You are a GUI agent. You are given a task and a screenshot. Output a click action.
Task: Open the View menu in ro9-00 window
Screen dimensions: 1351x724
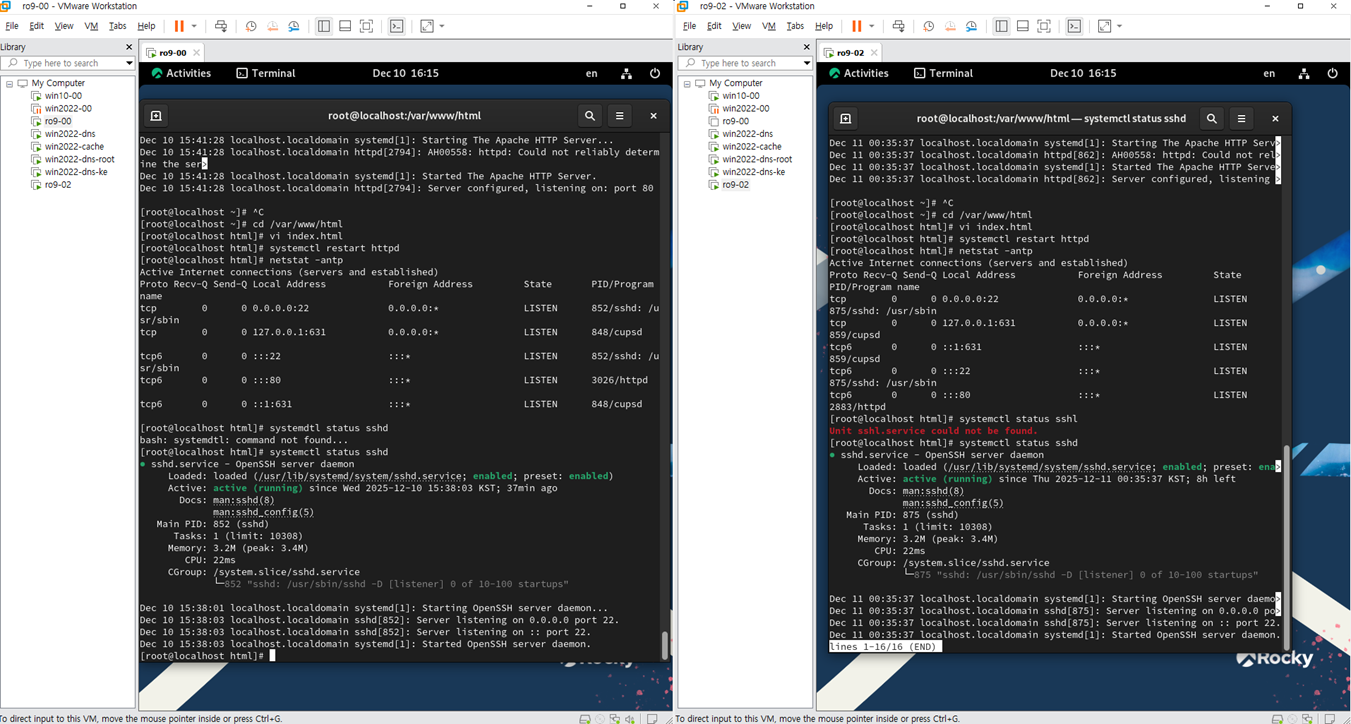pyautogui.click(x=64, y=26)
